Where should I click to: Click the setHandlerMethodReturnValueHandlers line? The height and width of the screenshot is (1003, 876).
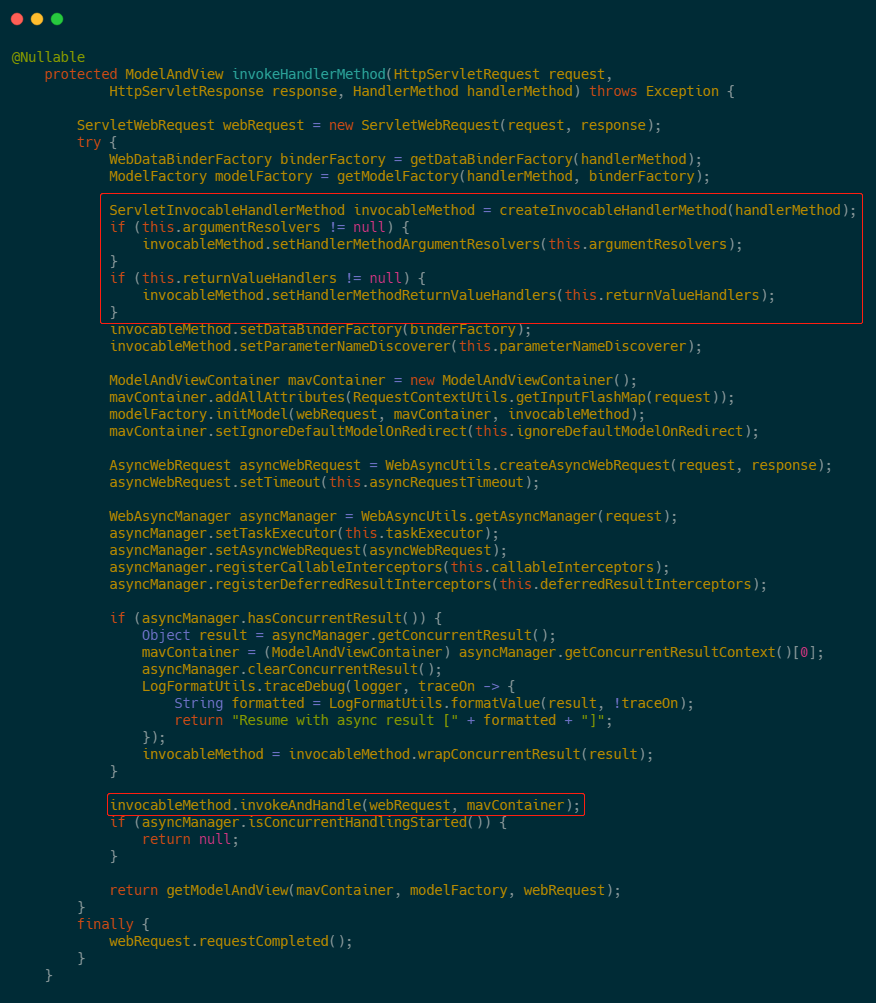point(459,295)
